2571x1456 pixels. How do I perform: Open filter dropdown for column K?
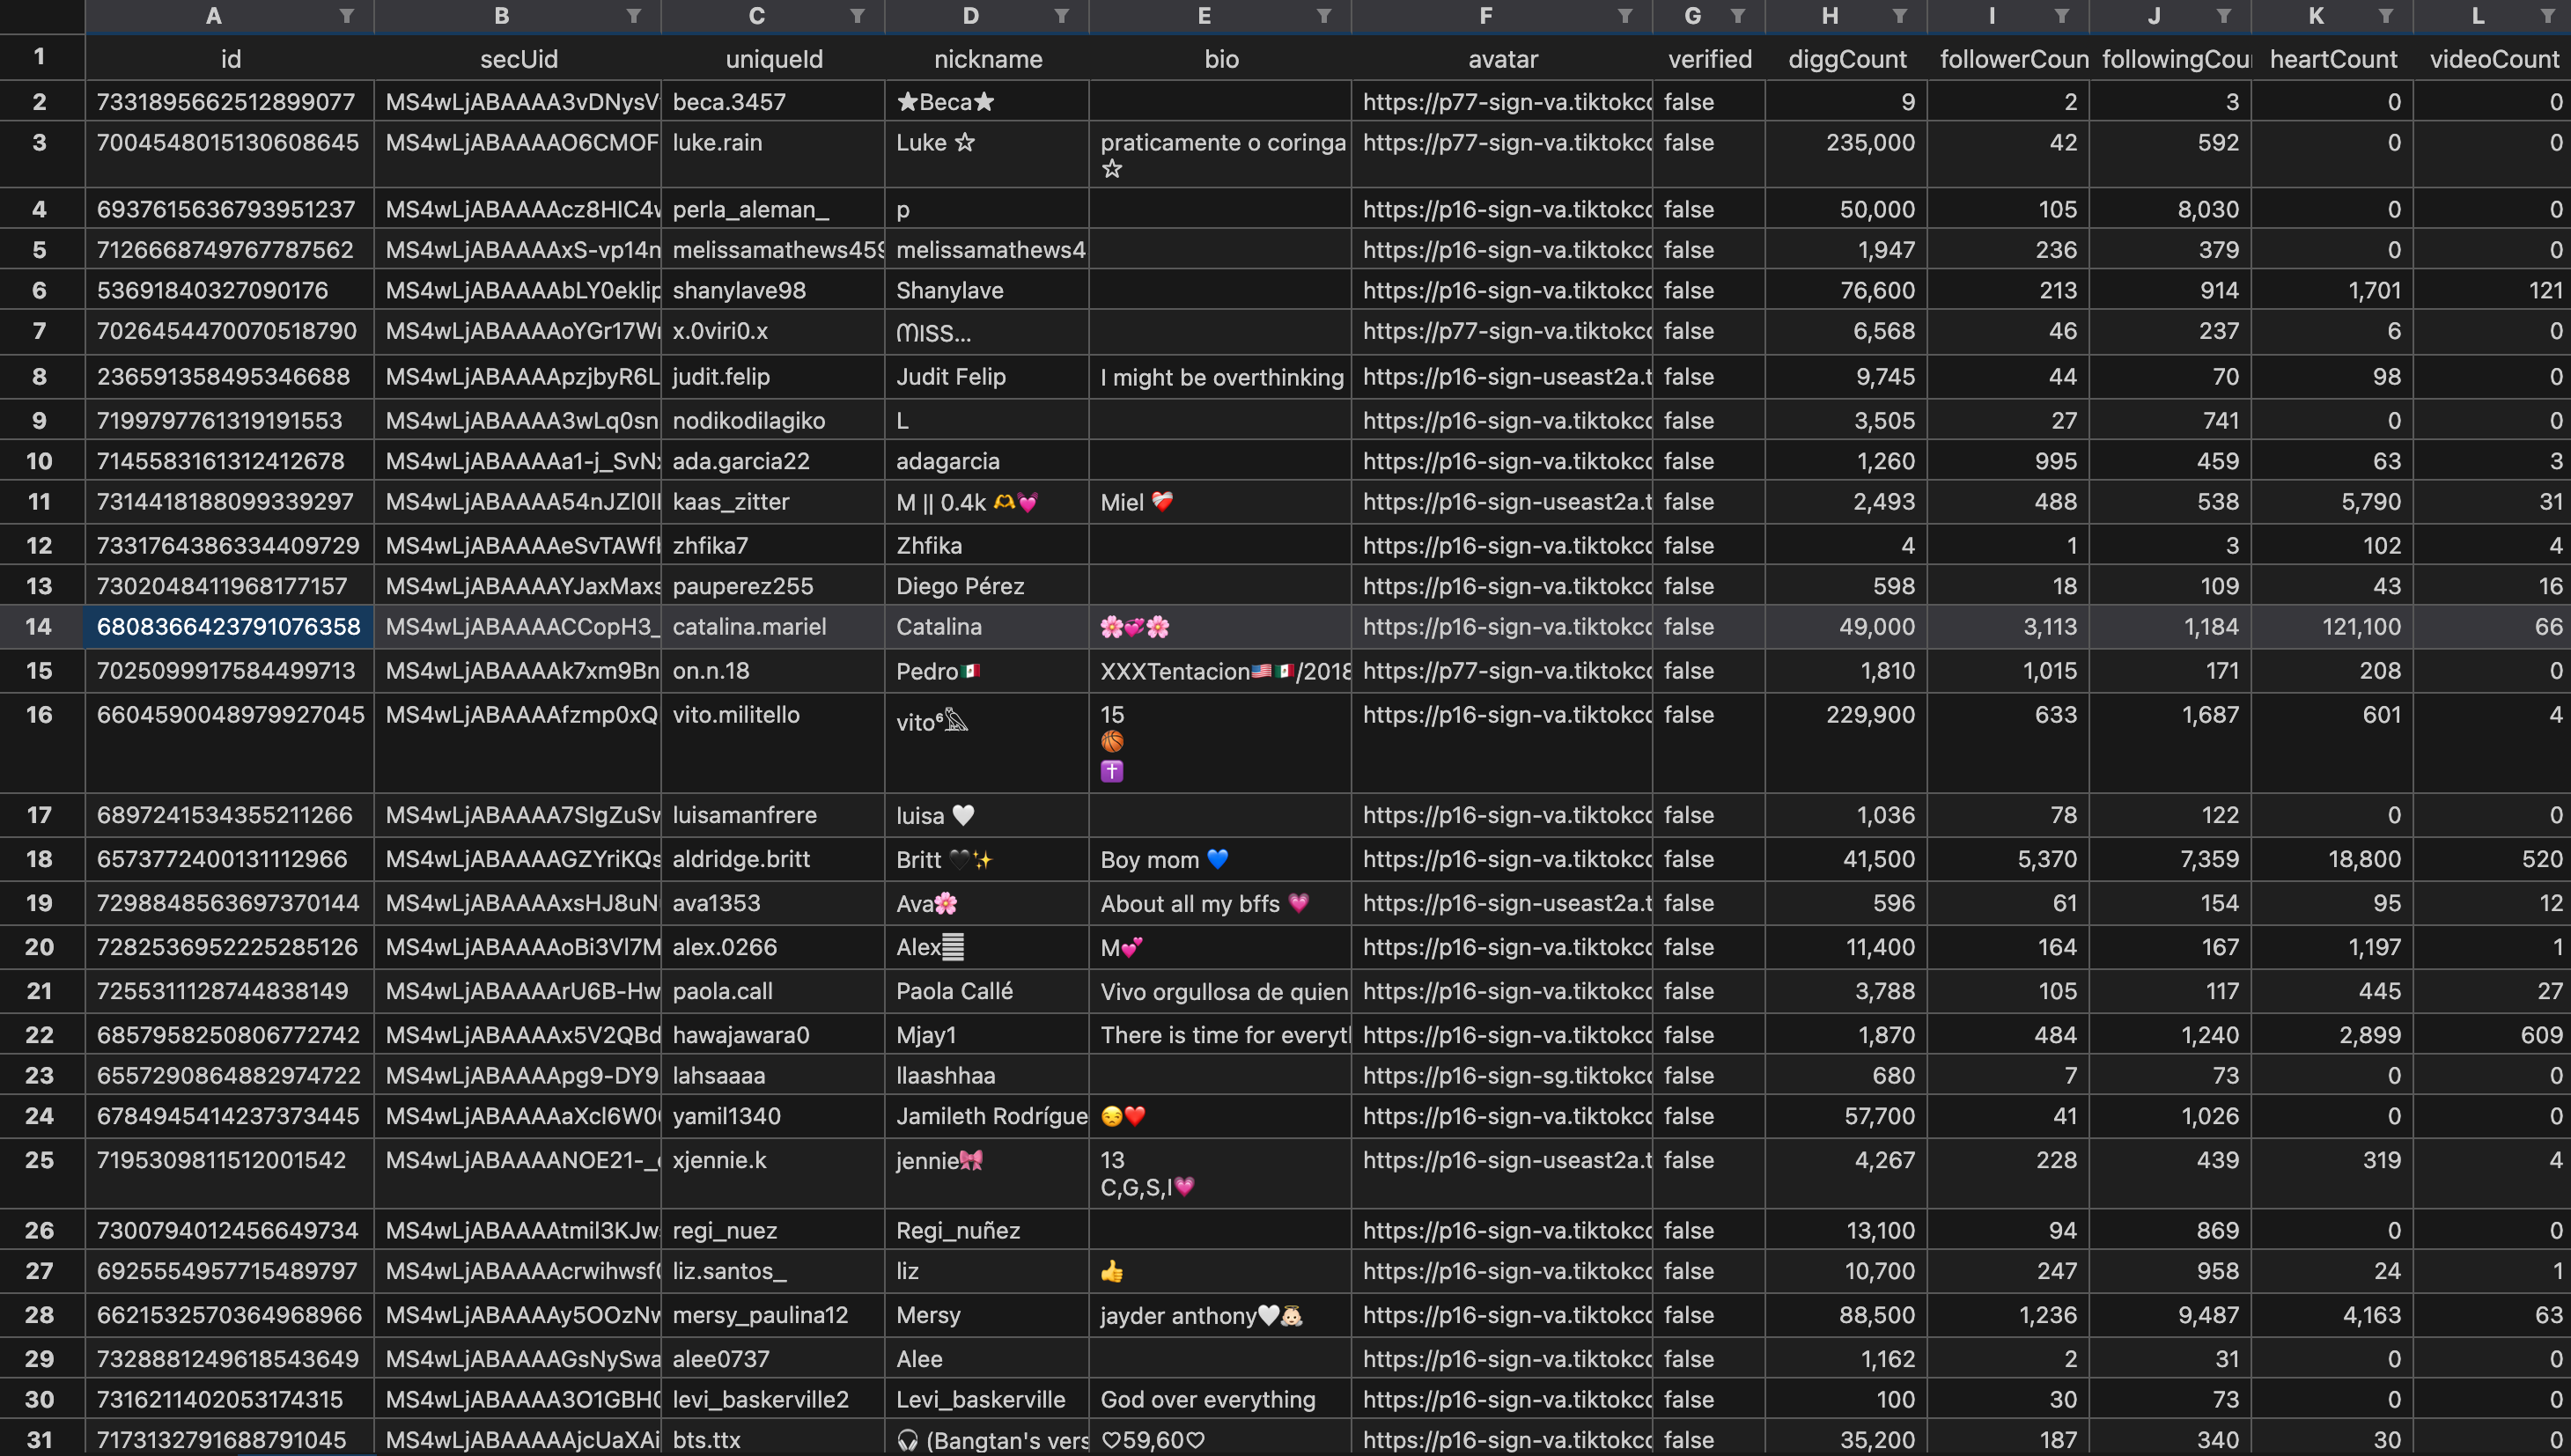click(x=2386, y=16)
